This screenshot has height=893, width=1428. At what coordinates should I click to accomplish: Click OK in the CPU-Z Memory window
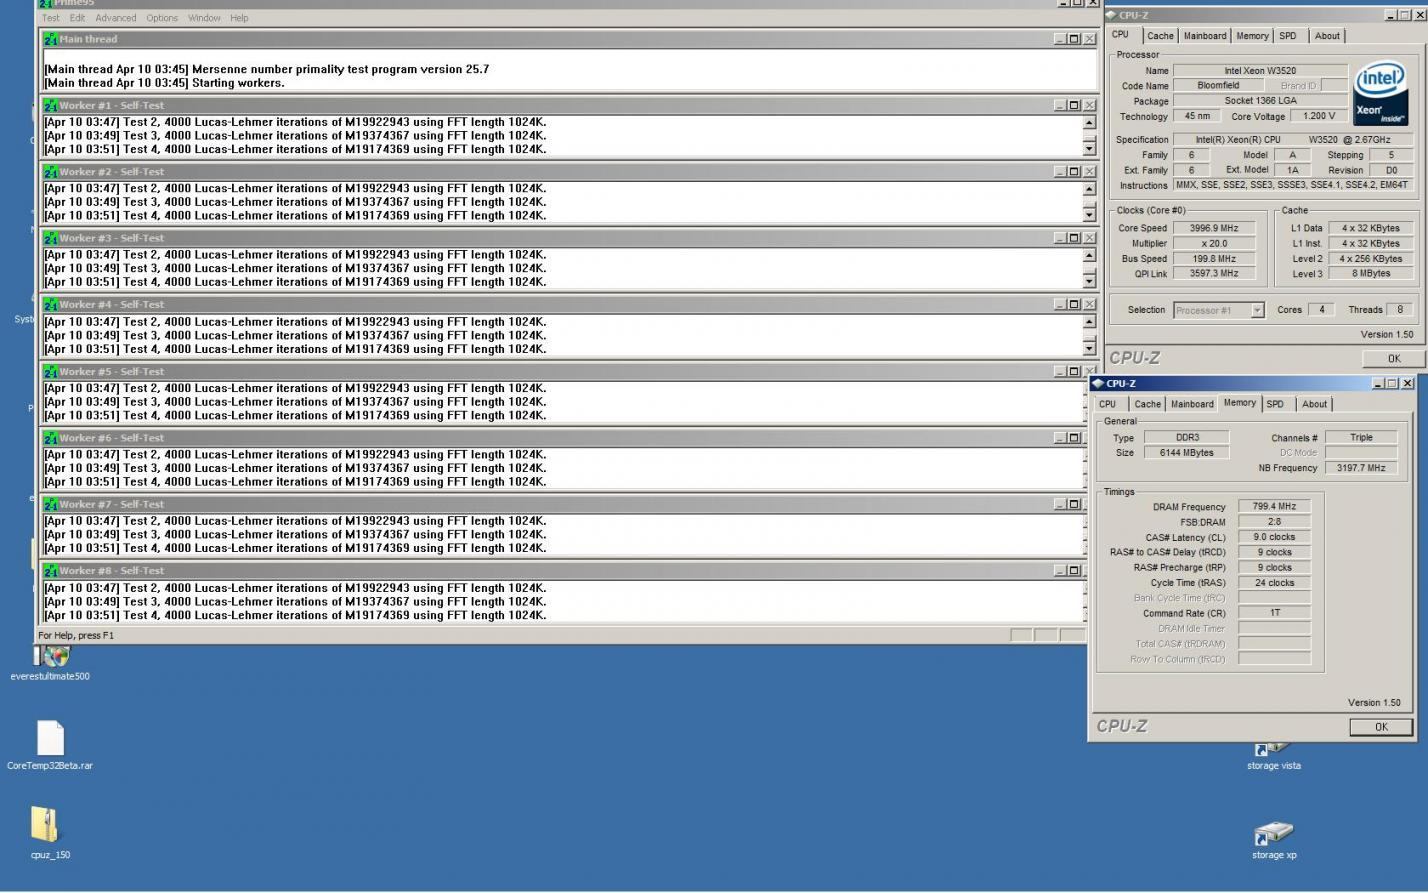pos(1381,727)
